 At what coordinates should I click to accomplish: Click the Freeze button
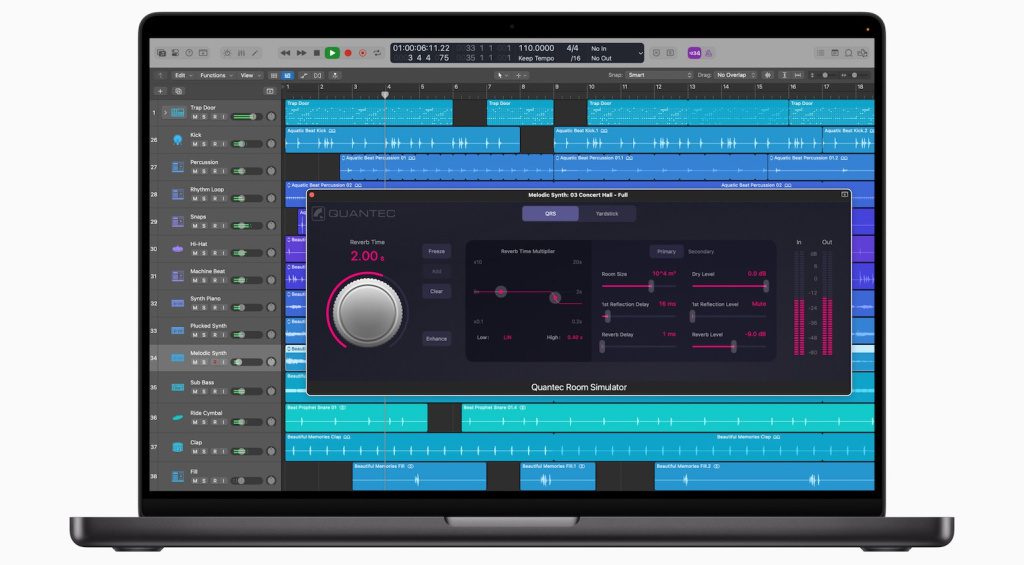point(436,251)
